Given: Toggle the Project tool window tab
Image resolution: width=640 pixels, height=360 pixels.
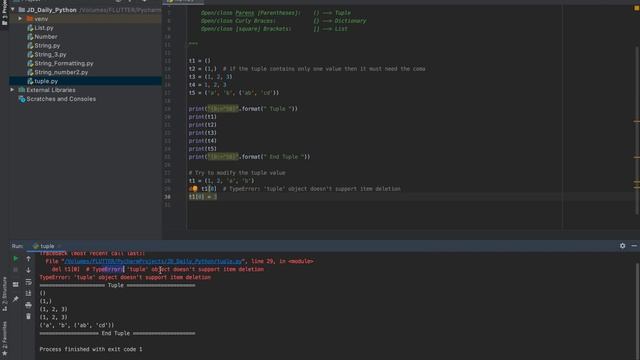Looking at the screenshot, I should point(4,14).
